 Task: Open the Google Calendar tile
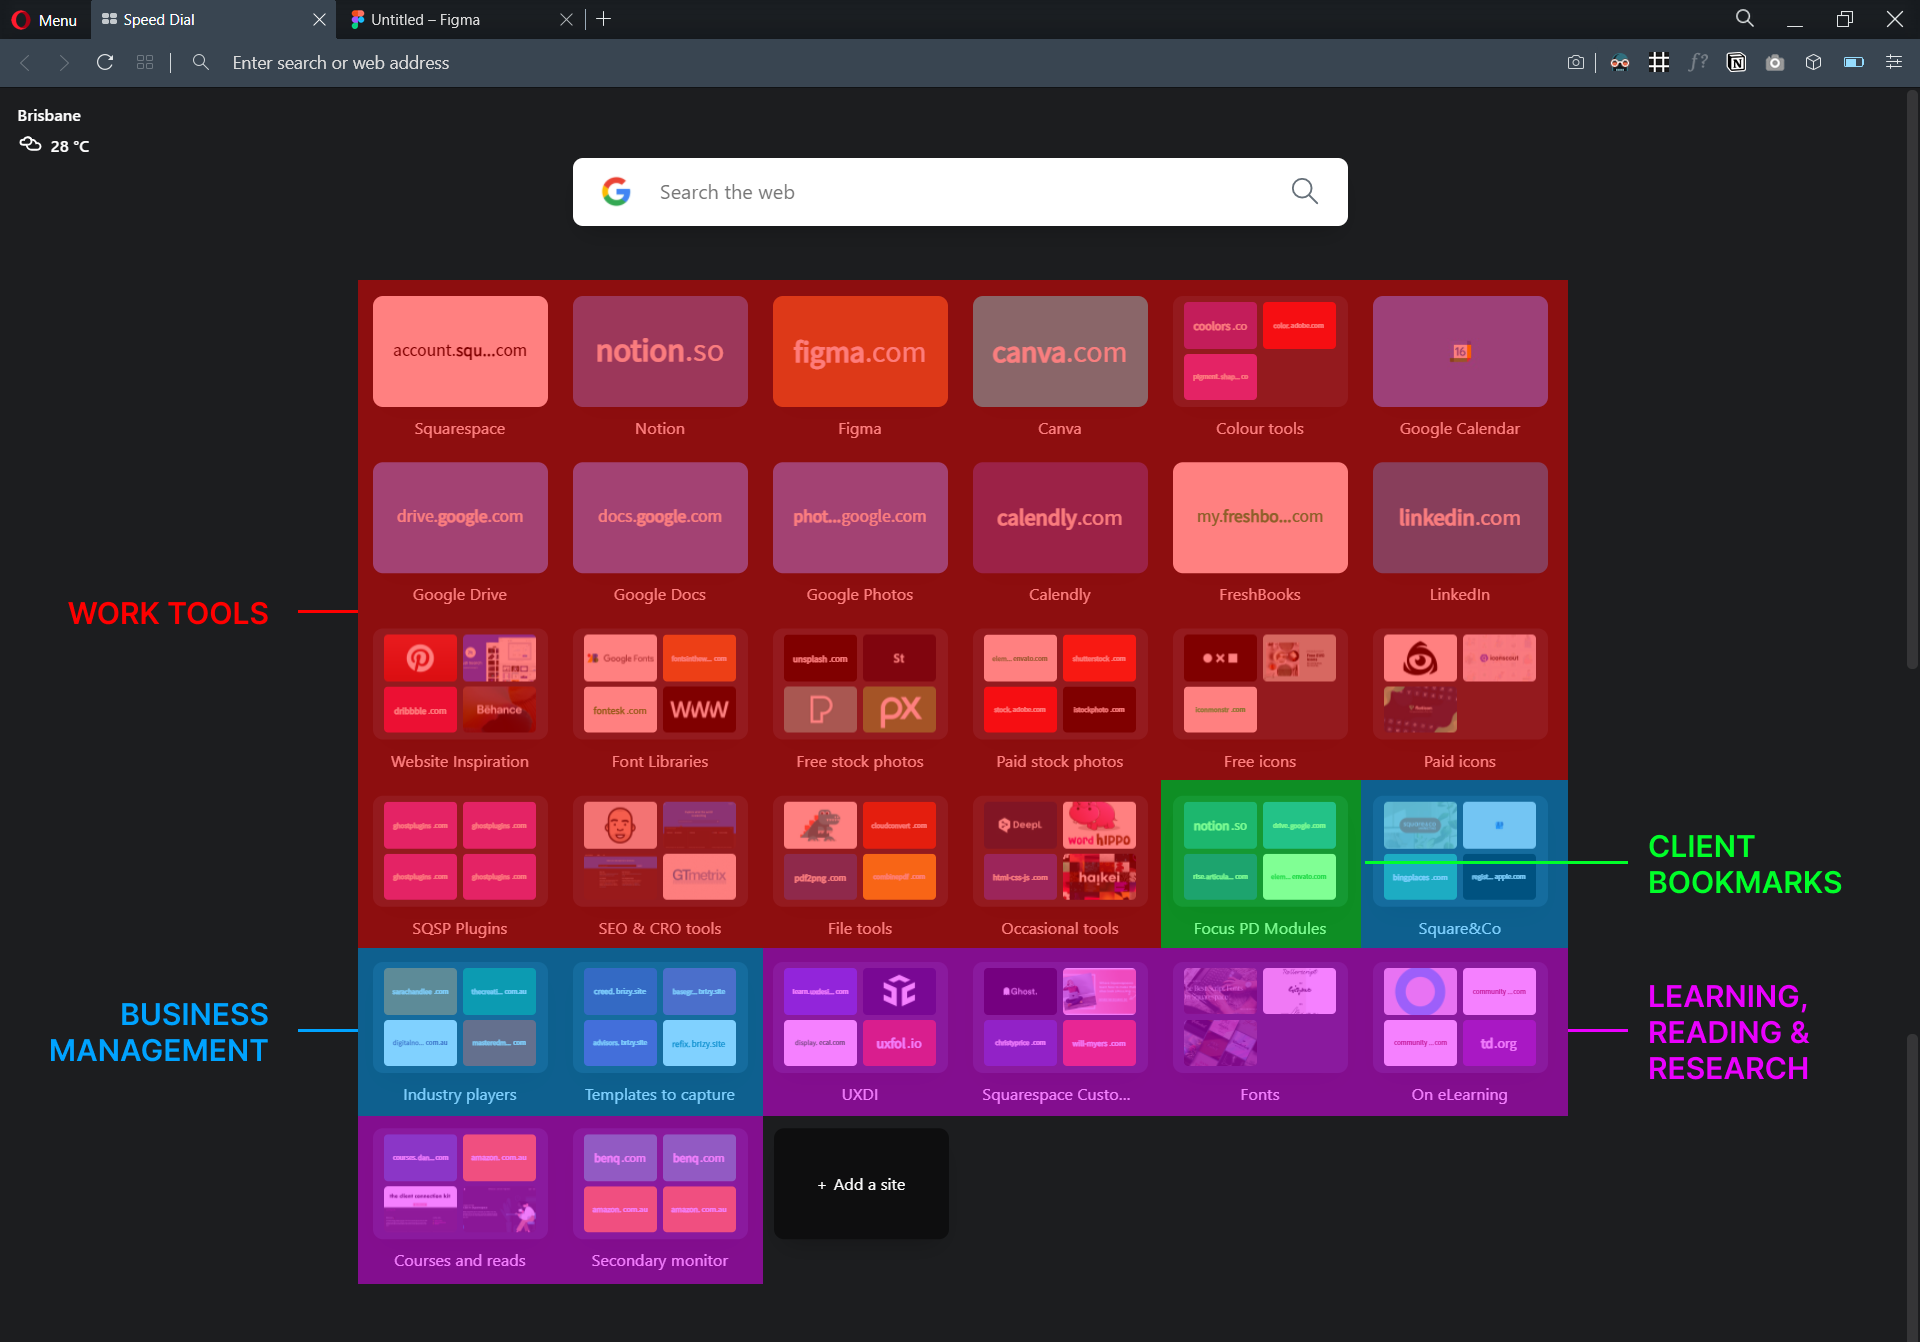click(x=1460, y=351)
